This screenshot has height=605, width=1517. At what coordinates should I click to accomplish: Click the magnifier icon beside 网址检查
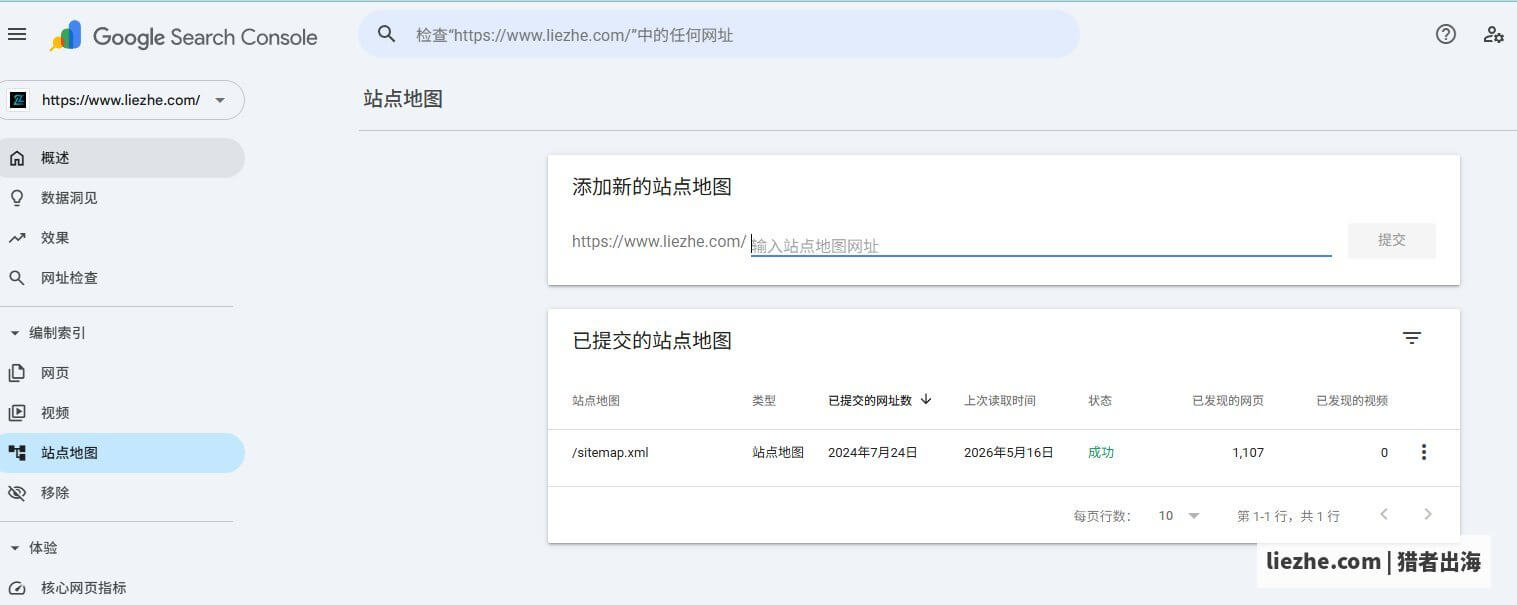pos(17,278)
